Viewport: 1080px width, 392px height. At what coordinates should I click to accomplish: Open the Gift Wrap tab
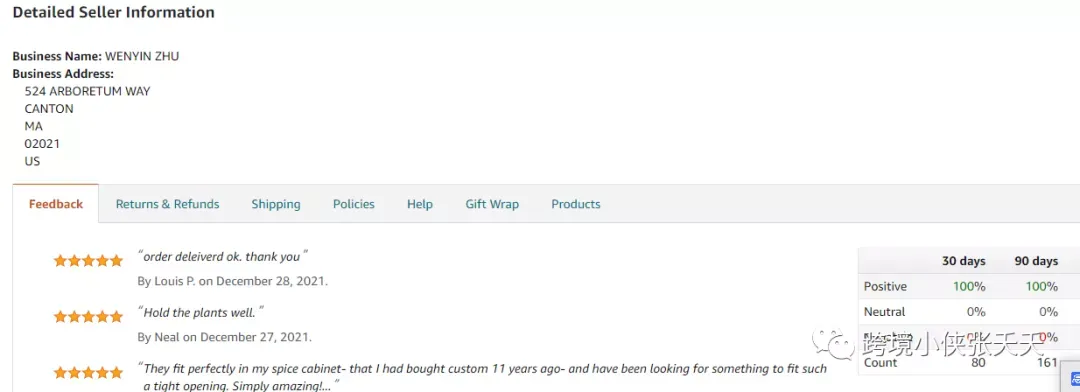tap(492, 204)
